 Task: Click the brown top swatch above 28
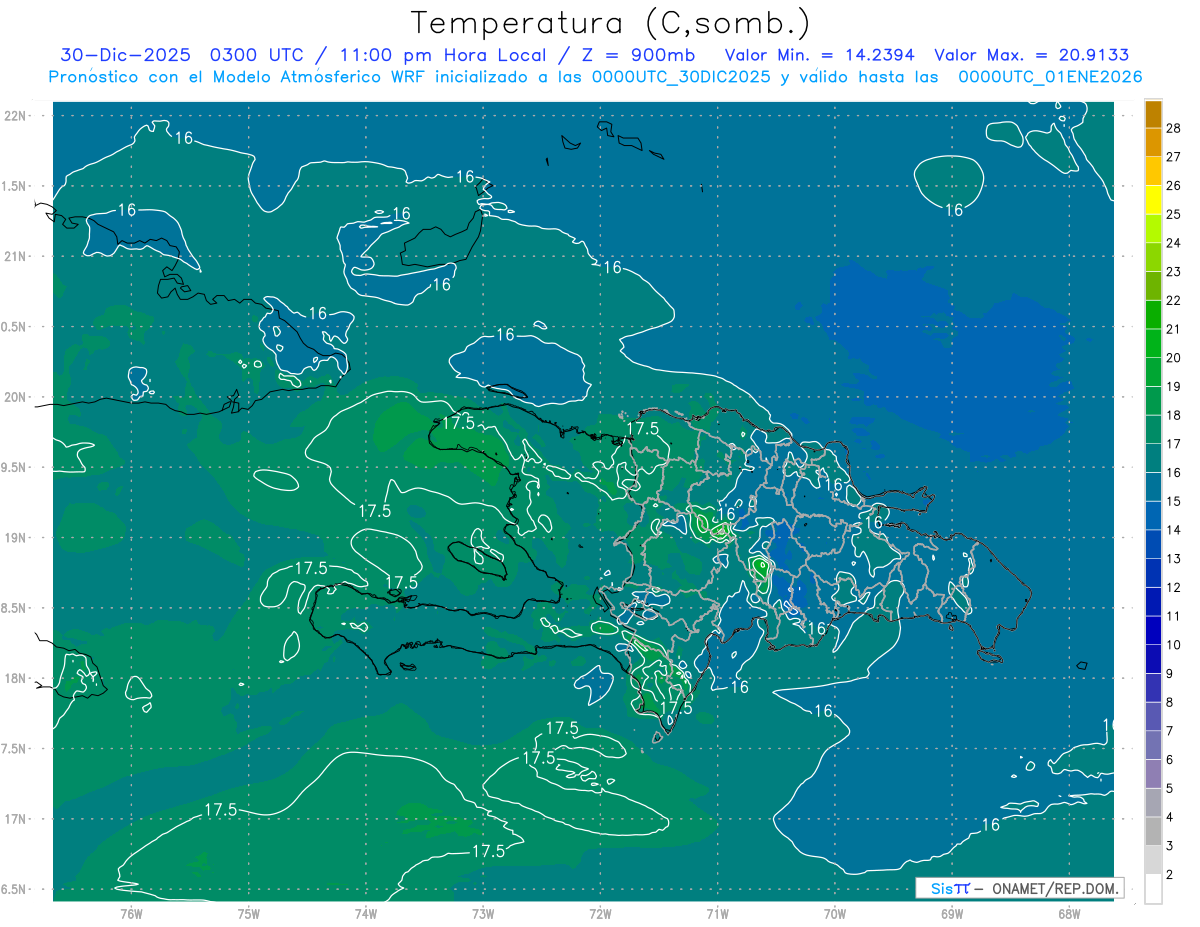1153,115
